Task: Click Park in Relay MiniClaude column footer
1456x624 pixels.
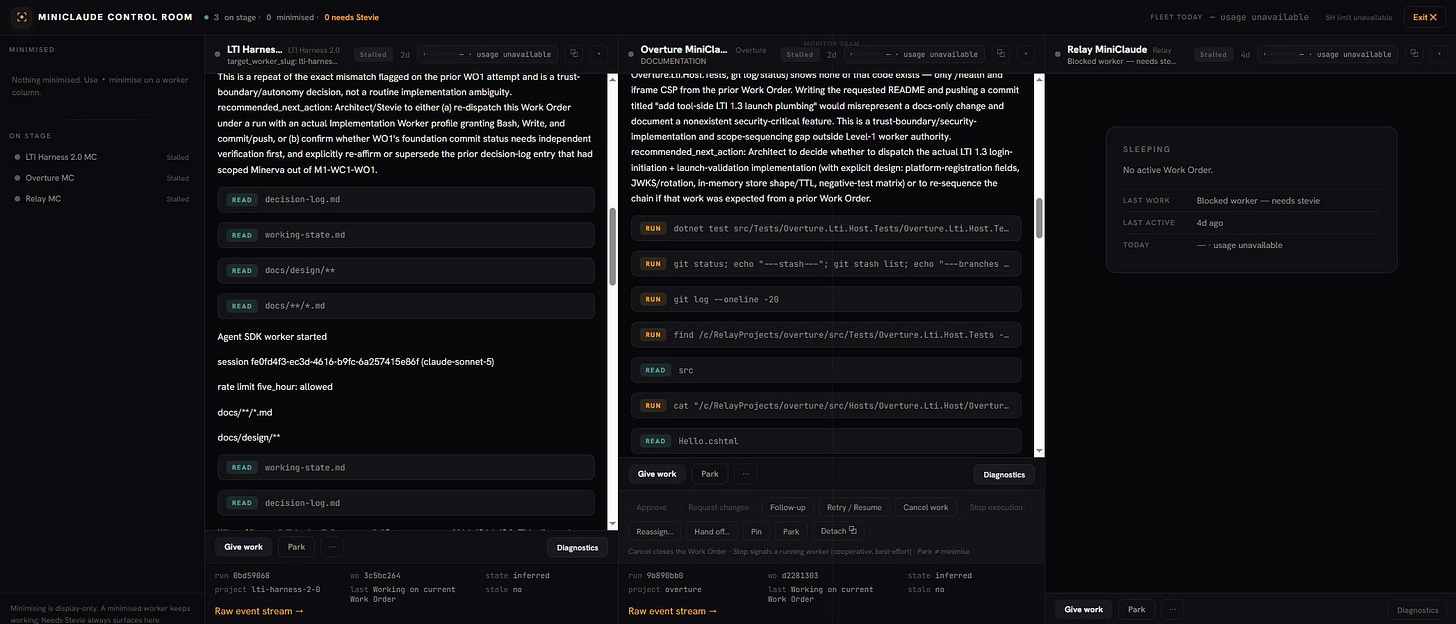Action: click(1136, 609)
